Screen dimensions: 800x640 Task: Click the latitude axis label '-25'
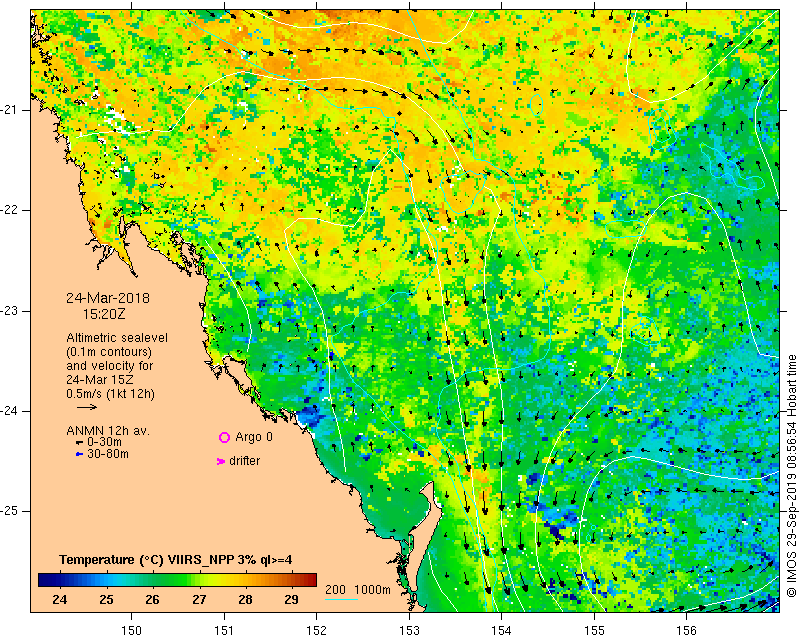[9, 511]
